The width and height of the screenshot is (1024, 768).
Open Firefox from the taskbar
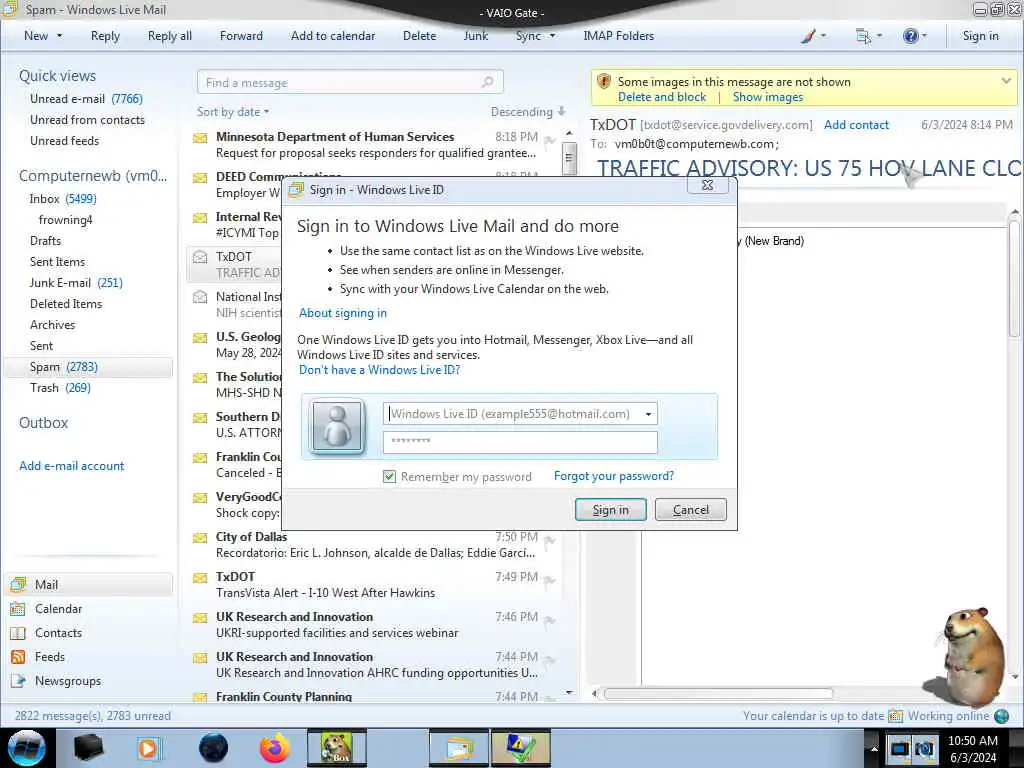tap(274, 748)
